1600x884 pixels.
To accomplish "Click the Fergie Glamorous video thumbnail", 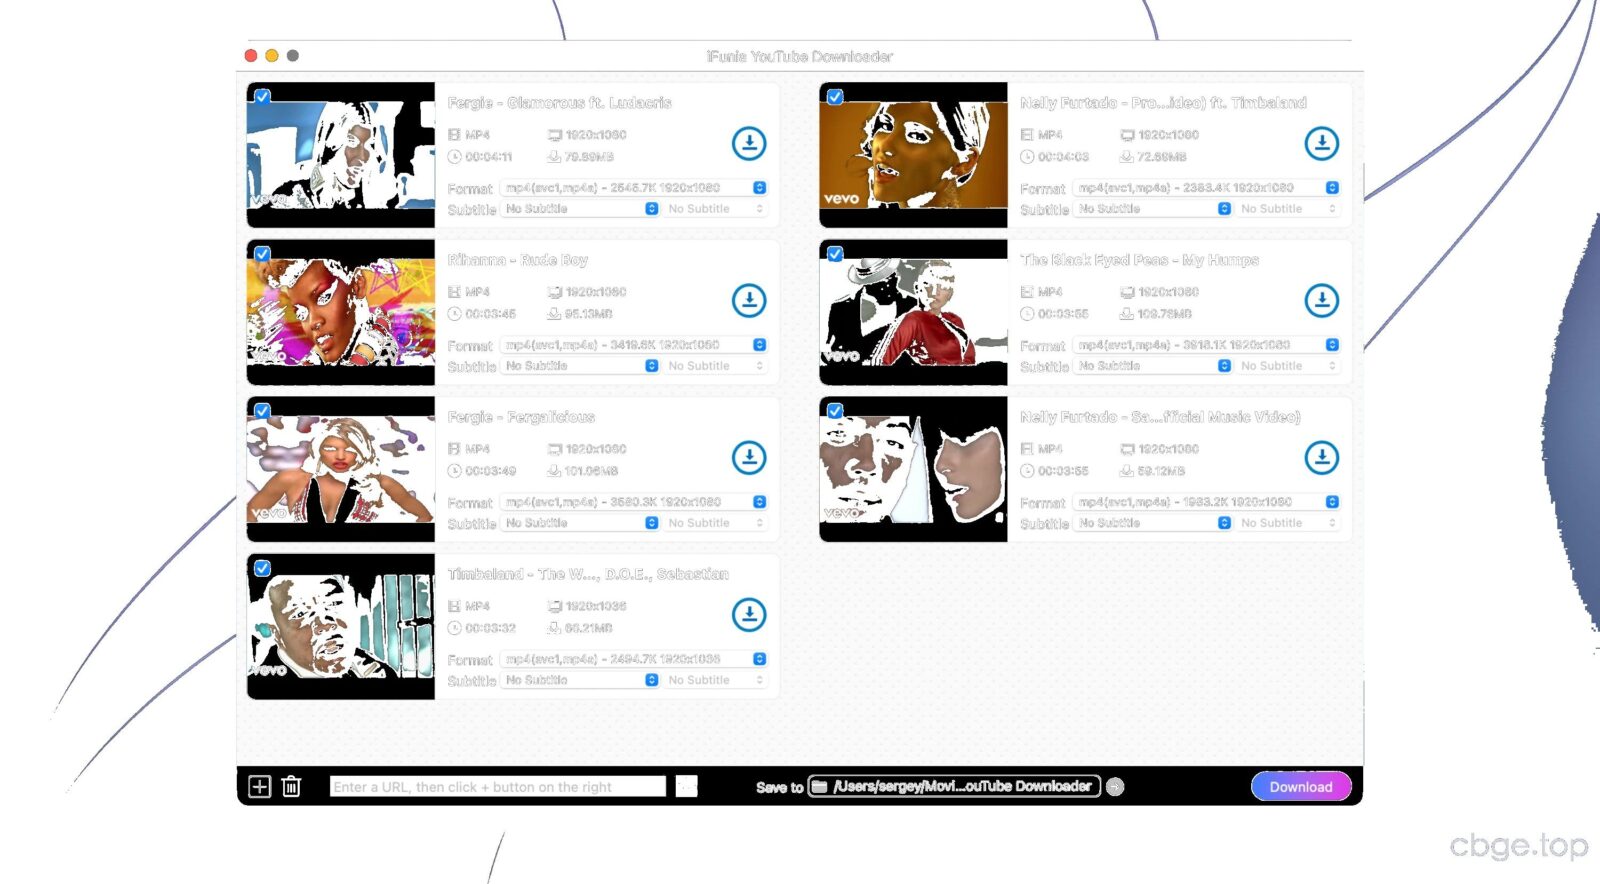I will (x=341, y=155).
